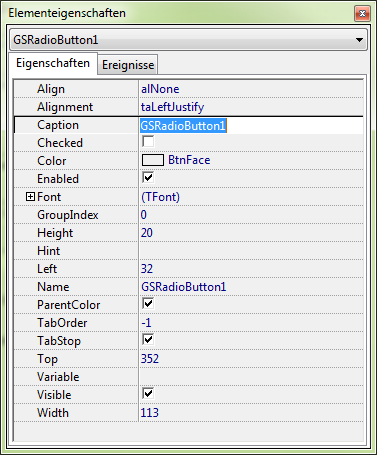The image size is (377, 455).
Task: Select the TabOrder value -1
Action: coord(146,323)
